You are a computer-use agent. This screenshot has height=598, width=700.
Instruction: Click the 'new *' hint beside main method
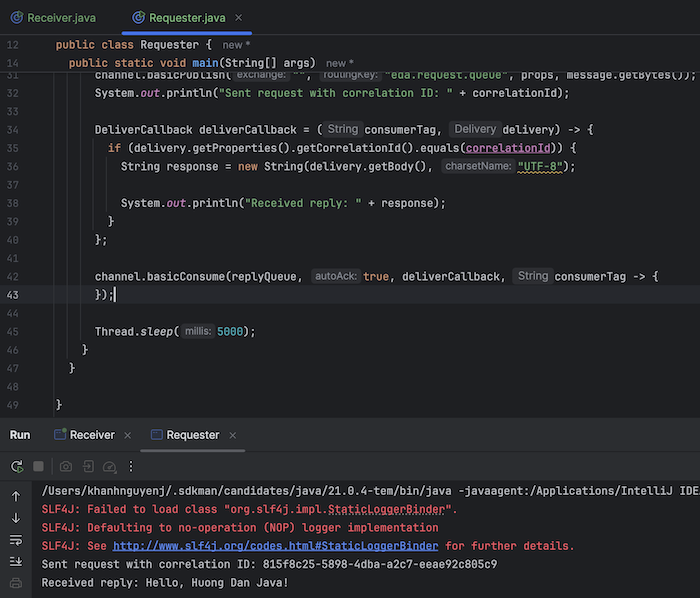(340, 63)
